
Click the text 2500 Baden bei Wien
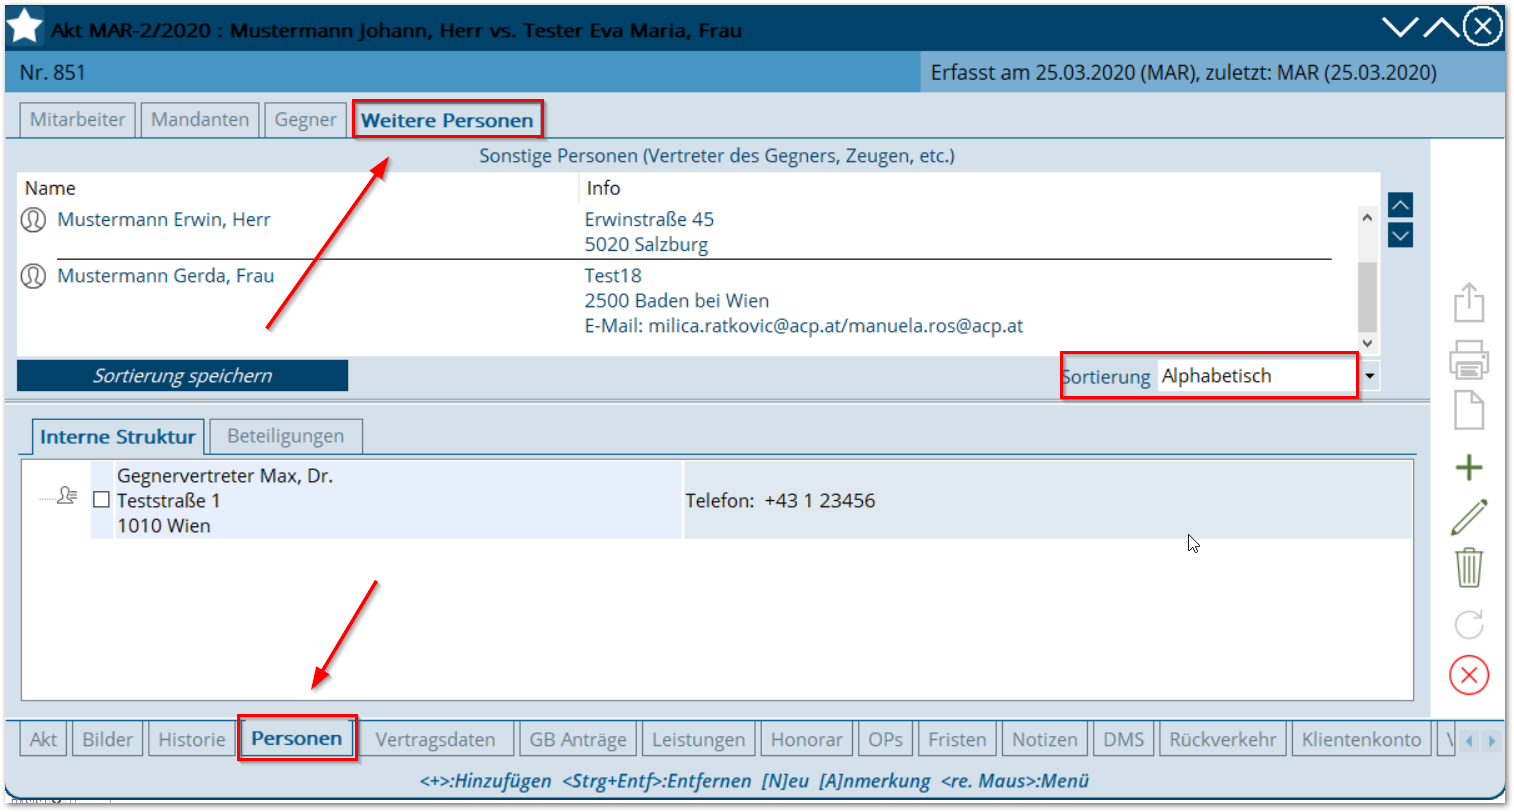(677, 301)
